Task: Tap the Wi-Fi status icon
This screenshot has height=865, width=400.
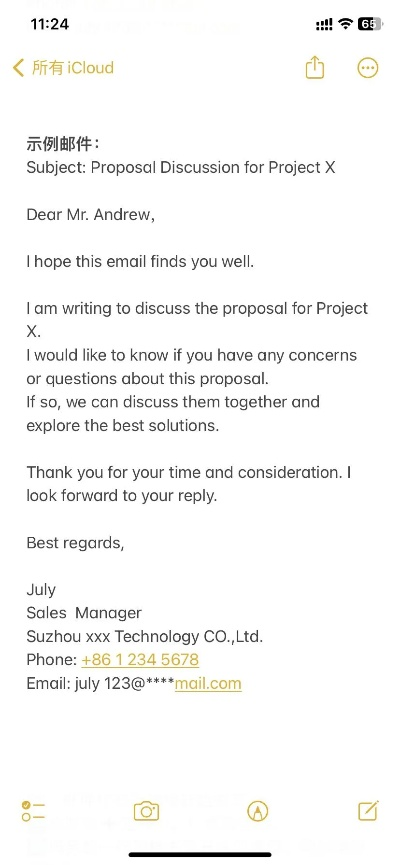Action: click(x=346, y=24)
